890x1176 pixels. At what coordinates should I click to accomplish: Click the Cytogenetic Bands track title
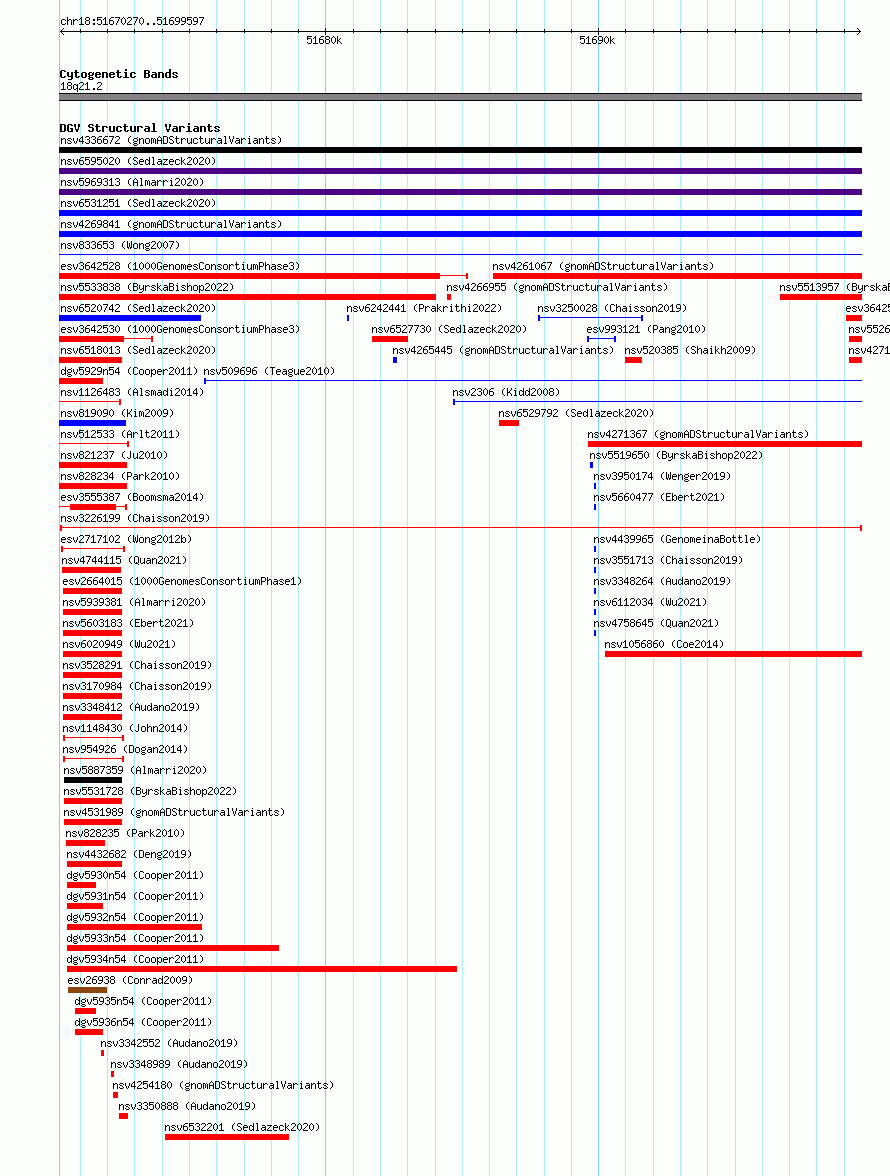(118, 74)
